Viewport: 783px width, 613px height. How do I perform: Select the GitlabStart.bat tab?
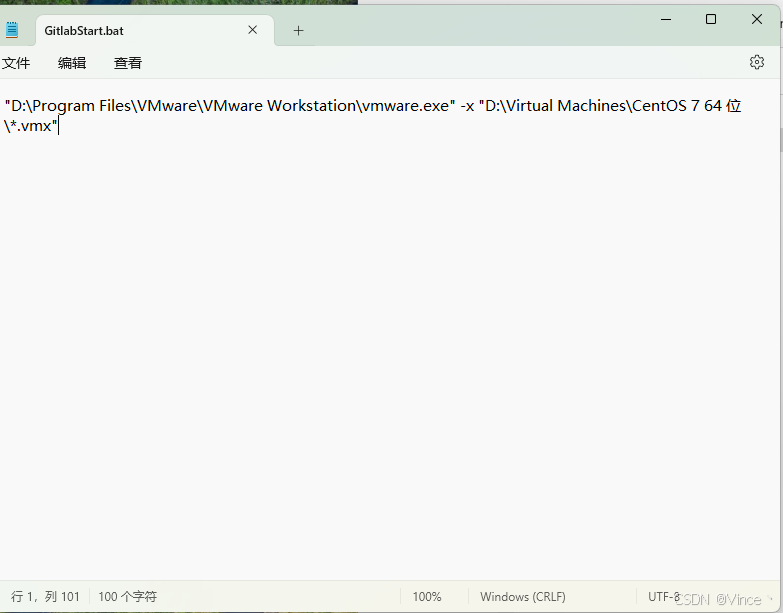tap(155, 30)
